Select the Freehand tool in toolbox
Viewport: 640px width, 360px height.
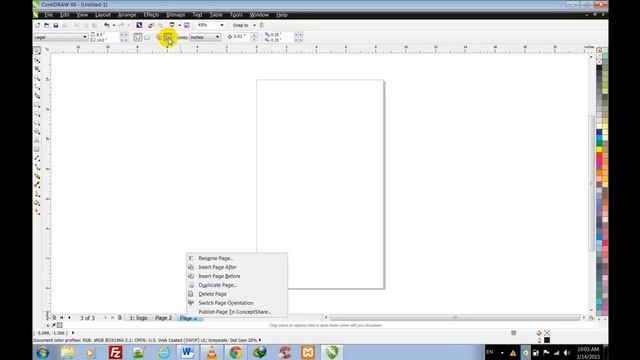pyautogui.click(x=37, y=87)
